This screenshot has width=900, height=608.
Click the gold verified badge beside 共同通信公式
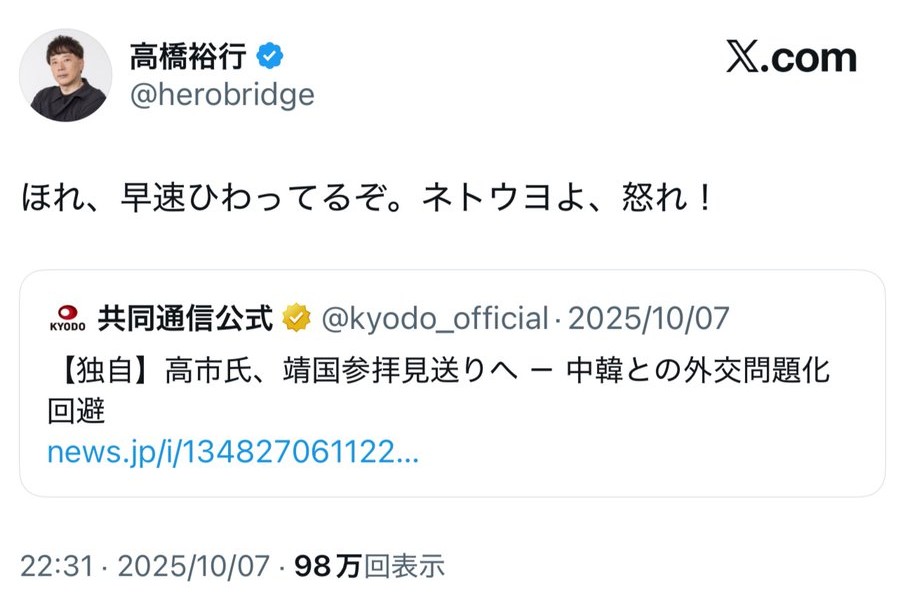pyautogui.click(x=296, y=318)
